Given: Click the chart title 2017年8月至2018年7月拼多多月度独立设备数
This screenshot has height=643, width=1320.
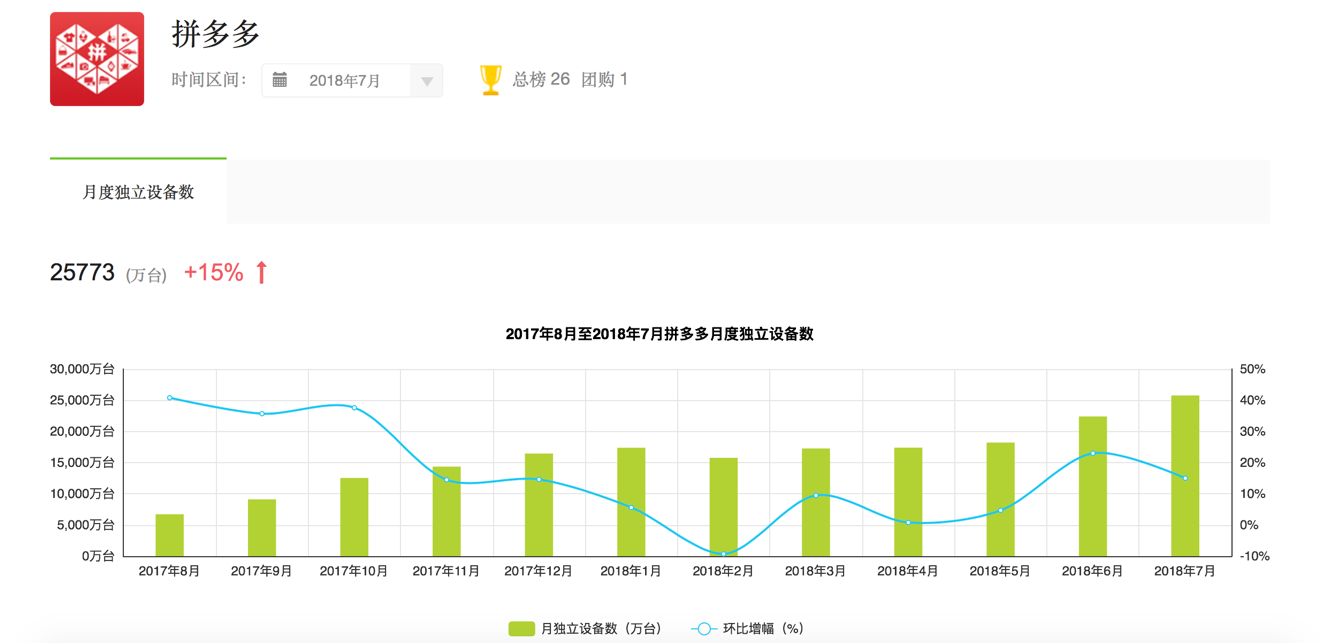Looking at the screenshot, I should coord(660,334).
